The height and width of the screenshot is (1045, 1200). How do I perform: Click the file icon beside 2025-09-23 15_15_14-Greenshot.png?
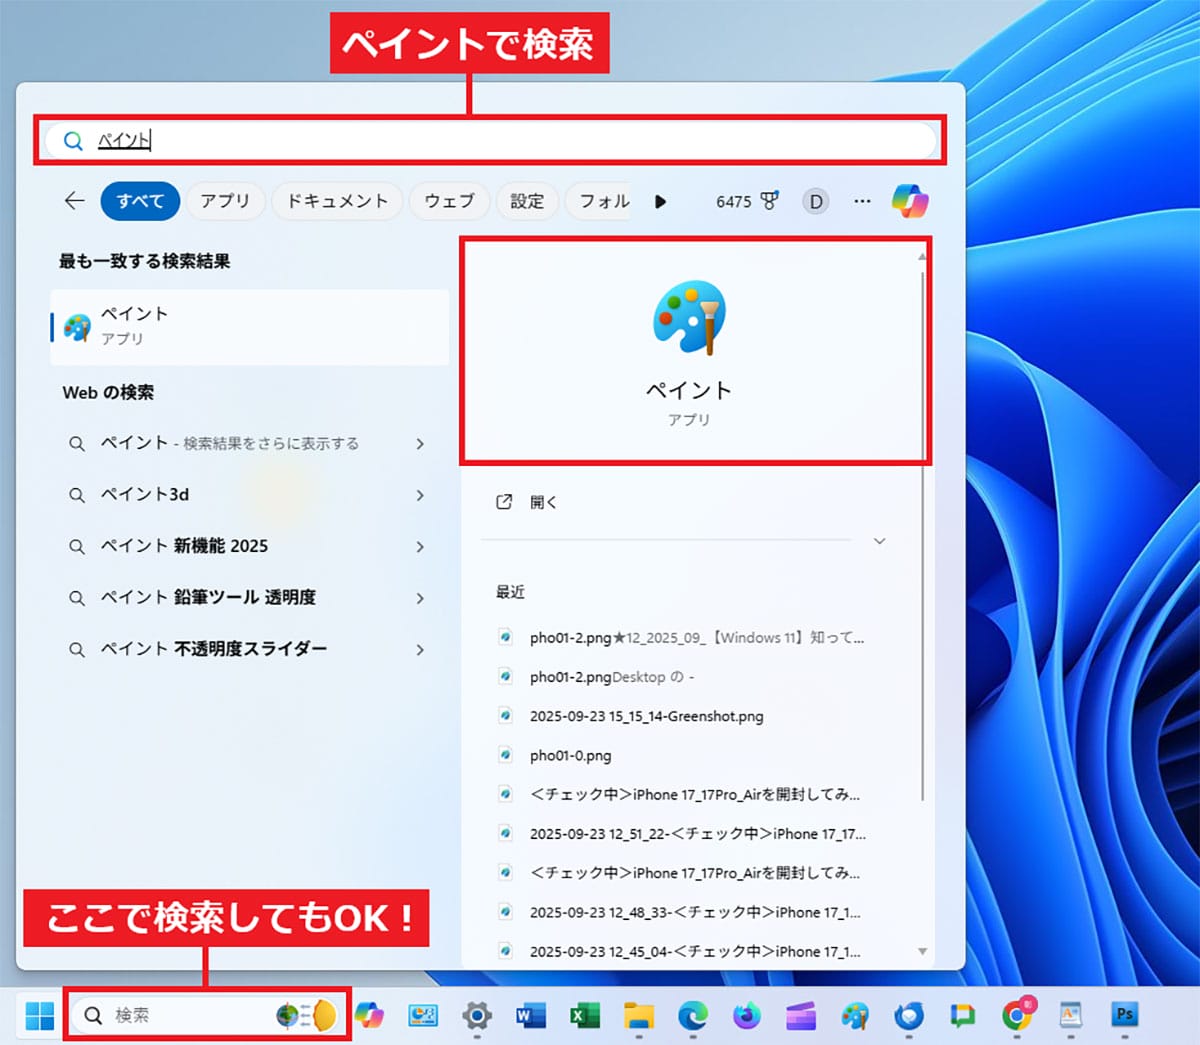point(506,716)
